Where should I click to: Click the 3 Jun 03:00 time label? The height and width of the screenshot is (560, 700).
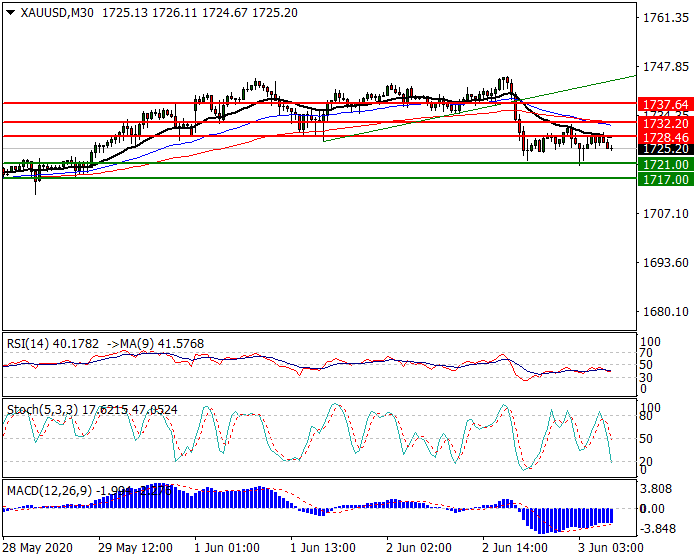611,547
